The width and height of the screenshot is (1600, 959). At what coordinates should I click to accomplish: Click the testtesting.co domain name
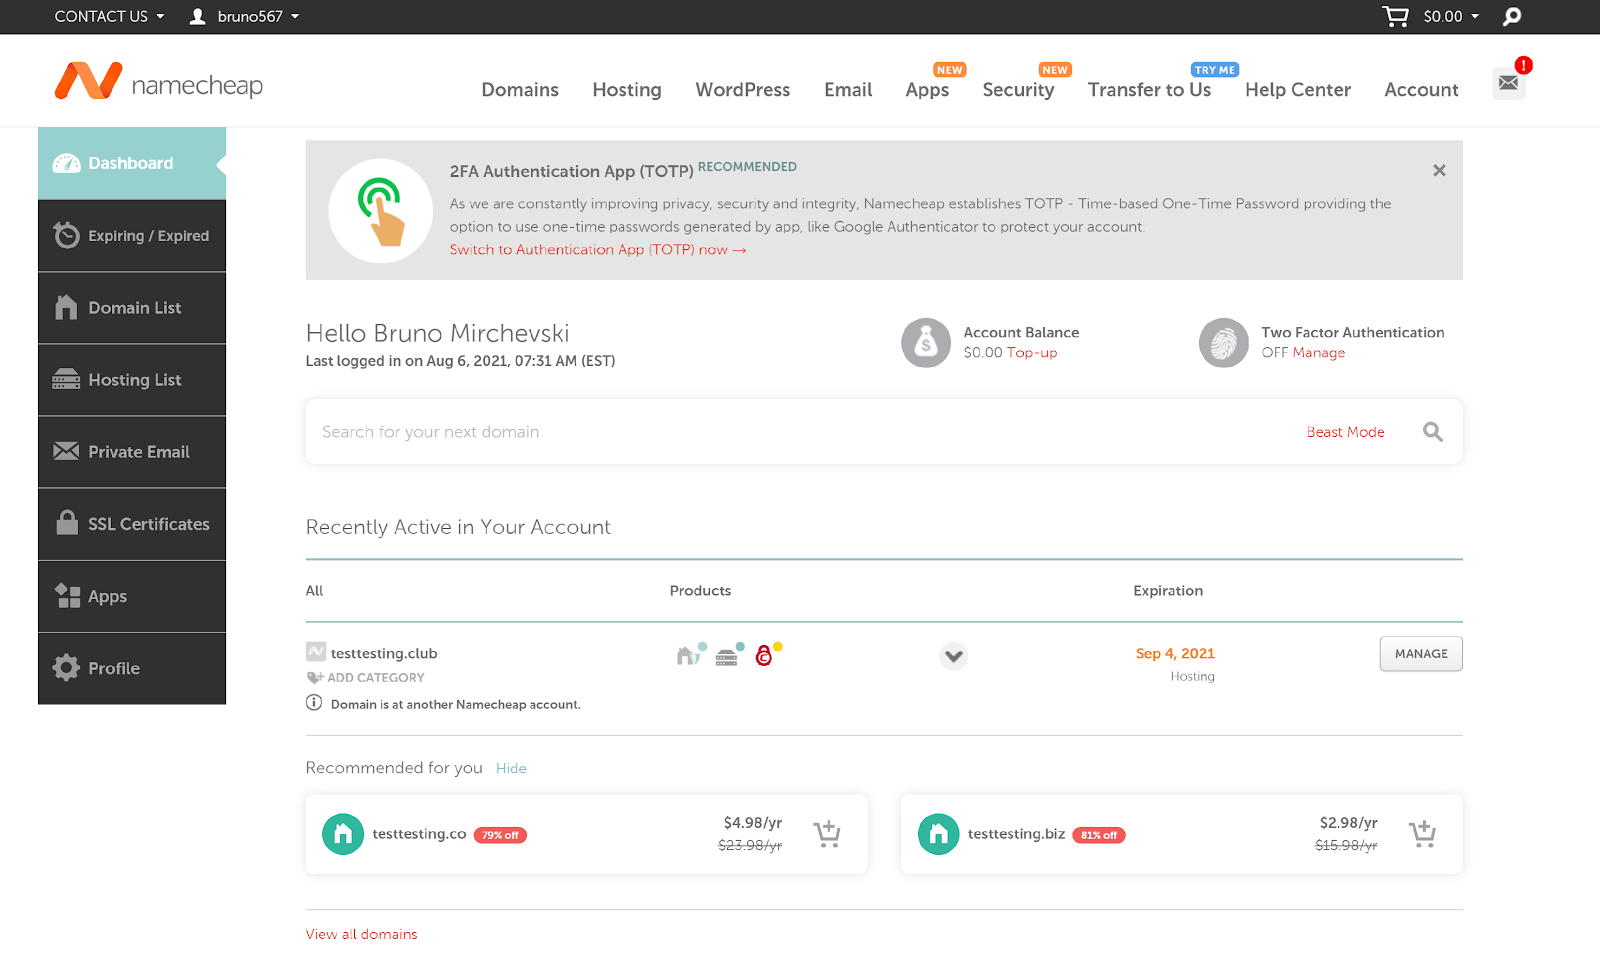[x=419, y=834]
